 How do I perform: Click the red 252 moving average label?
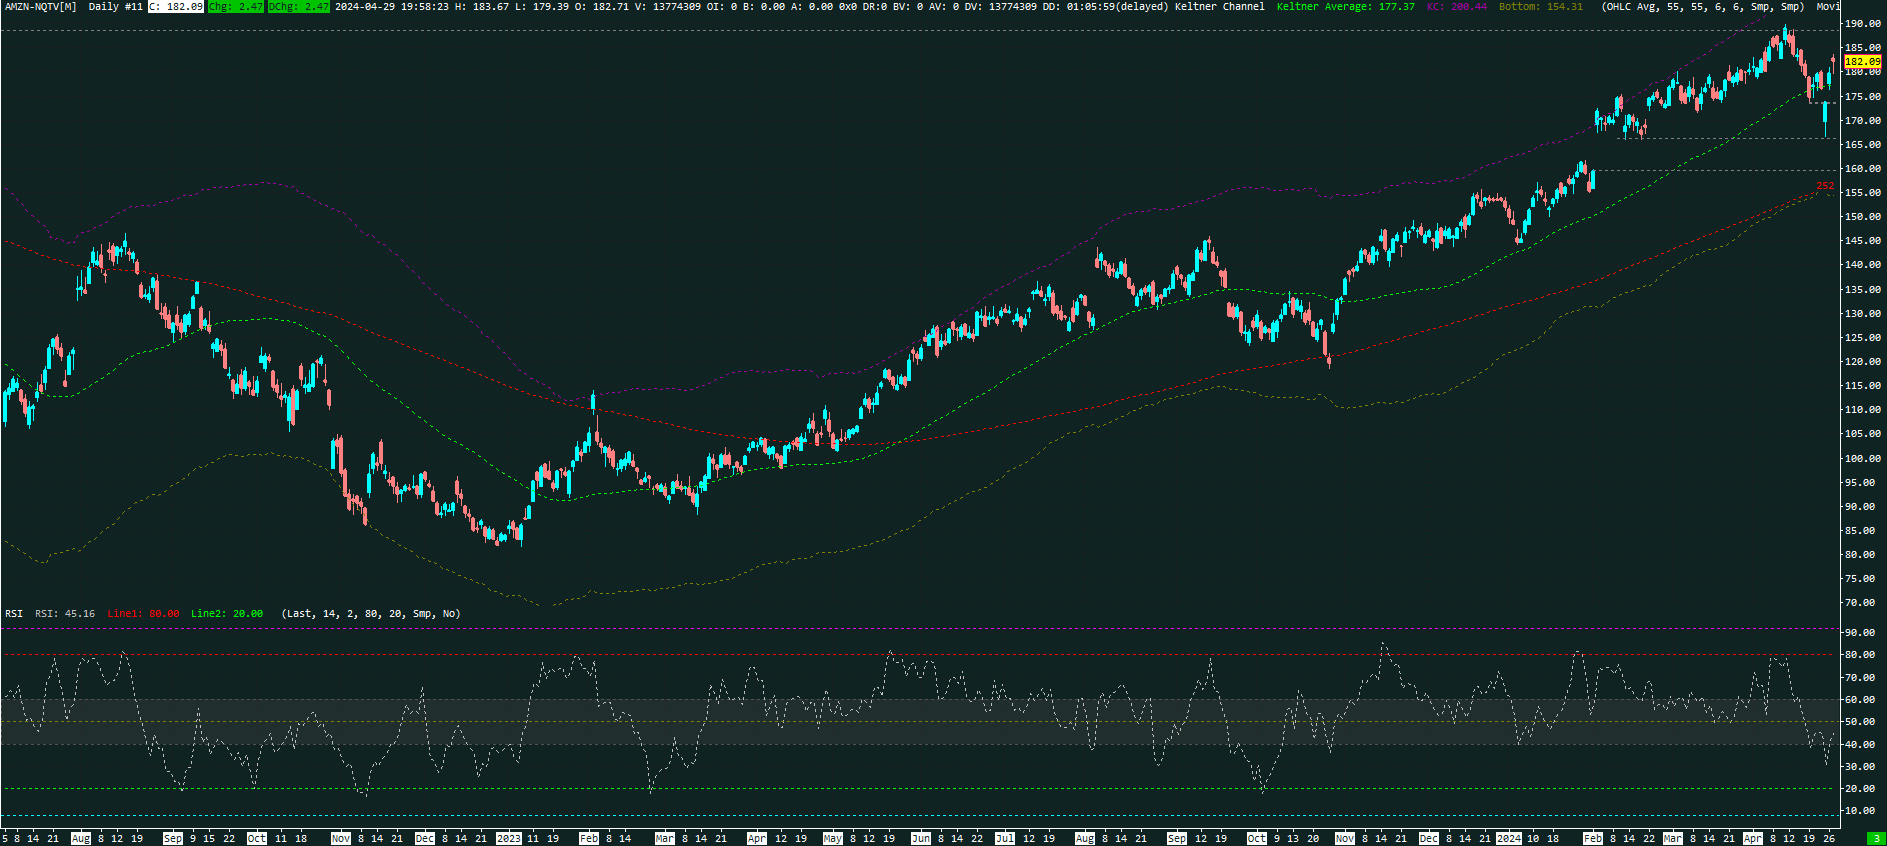point(1825,186)
